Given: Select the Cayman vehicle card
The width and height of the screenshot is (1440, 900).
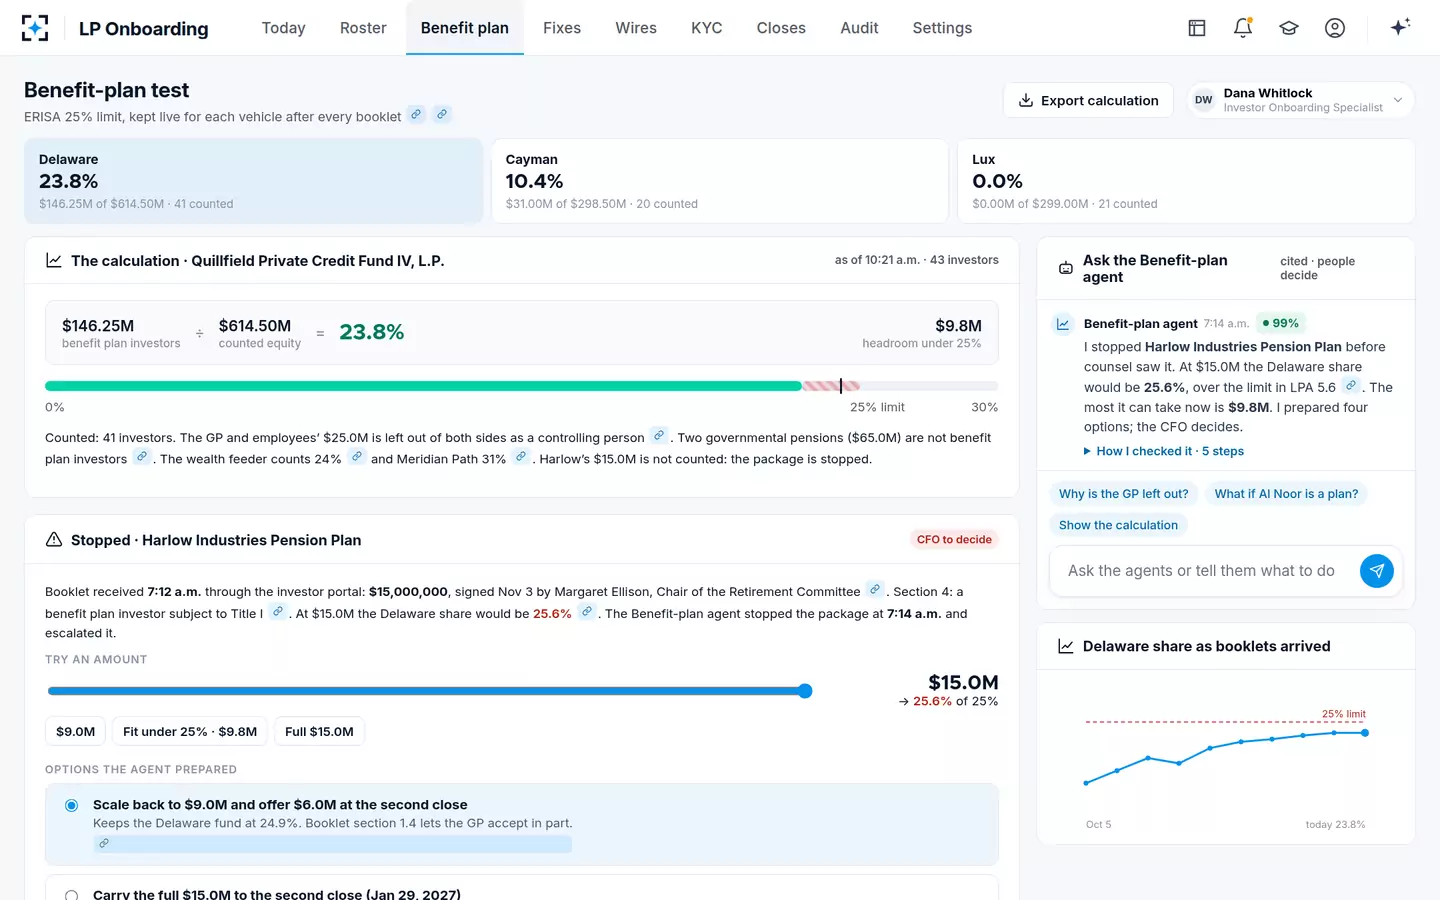Looking at the screenshot, I should point(720,181).
